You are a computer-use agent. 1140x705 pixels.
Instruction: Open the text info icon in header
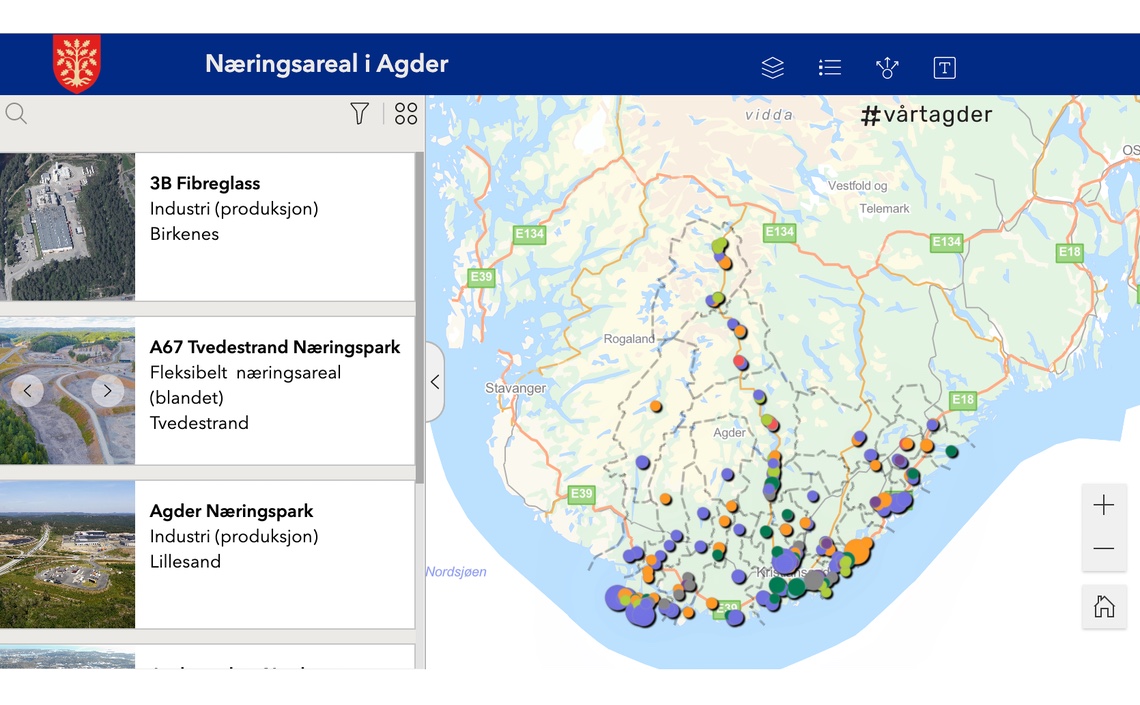944,67
